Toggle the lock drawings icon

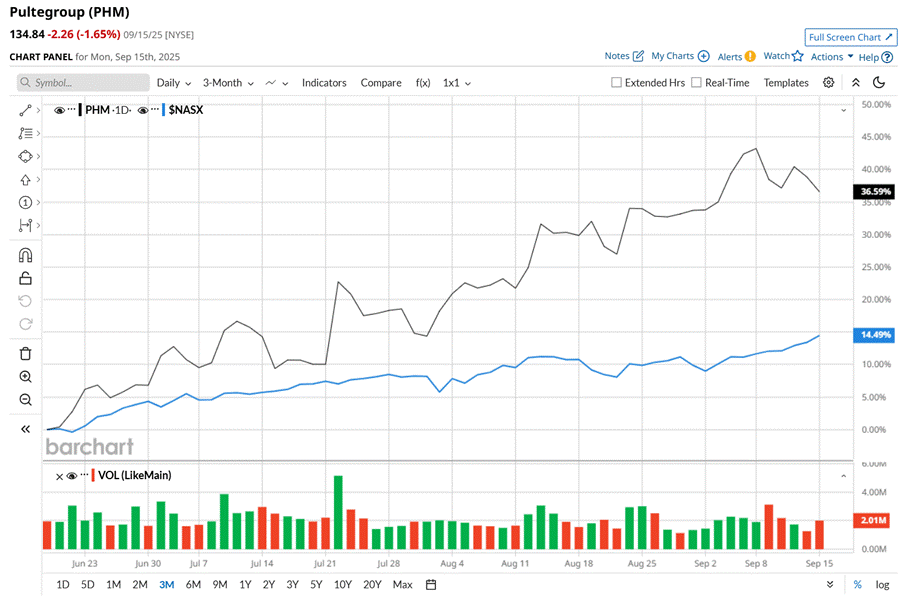coord(25,278)
